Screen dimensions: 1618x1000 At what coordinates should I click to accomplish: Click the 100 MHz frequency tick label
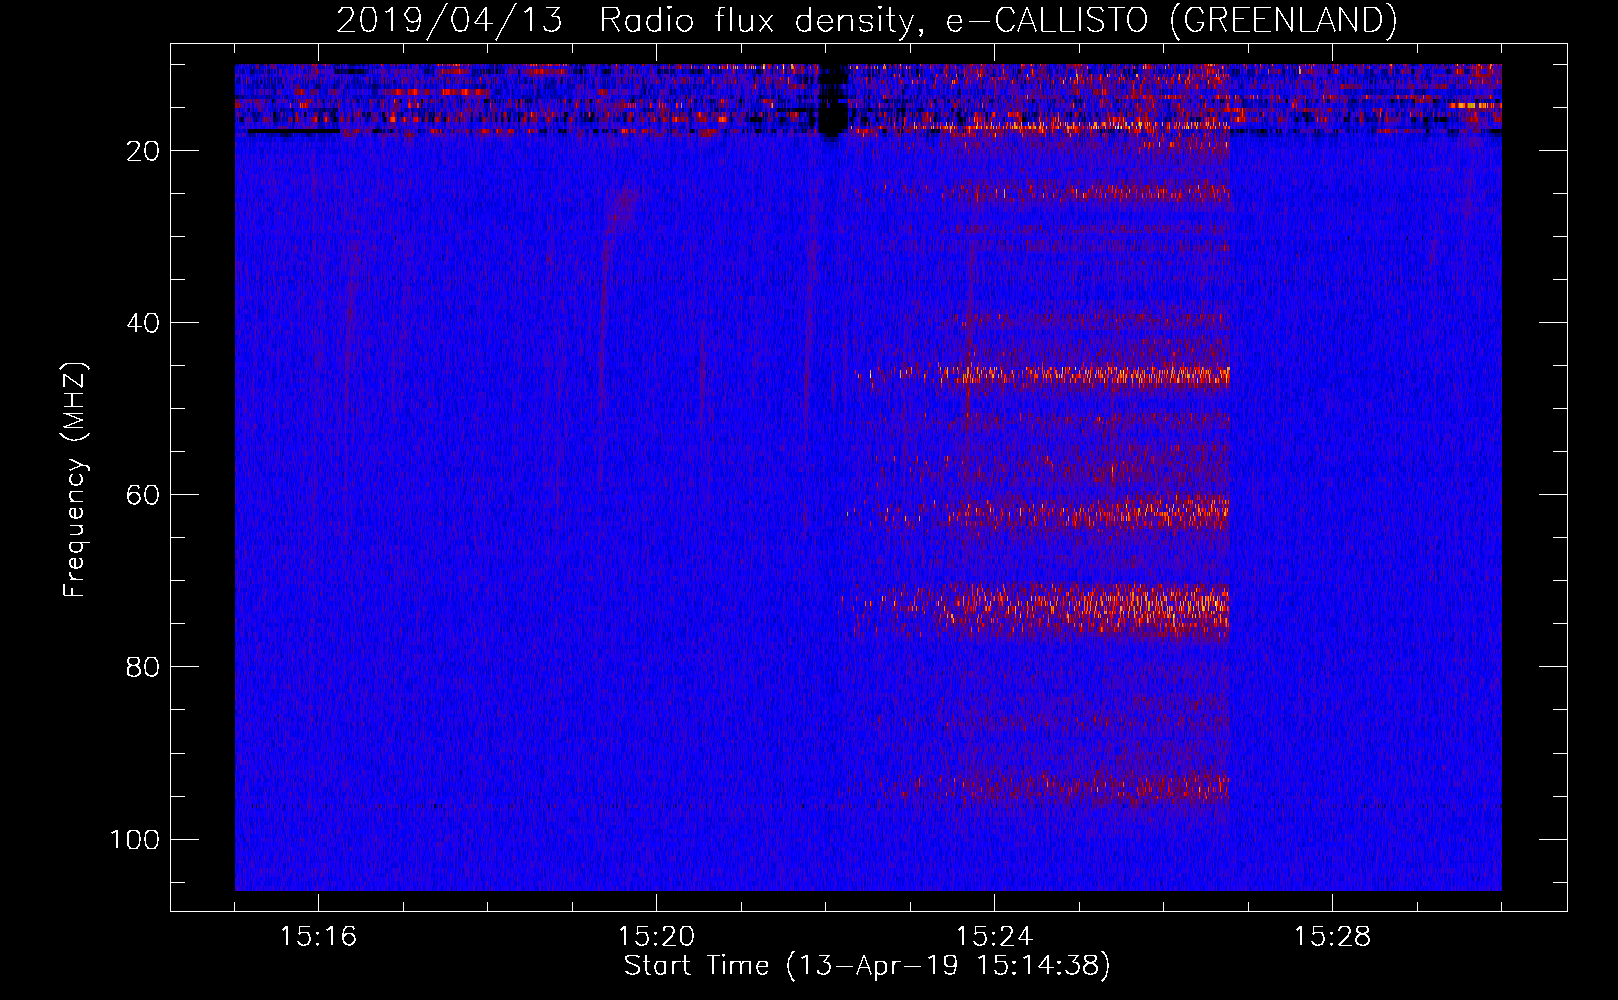point(135,839)
